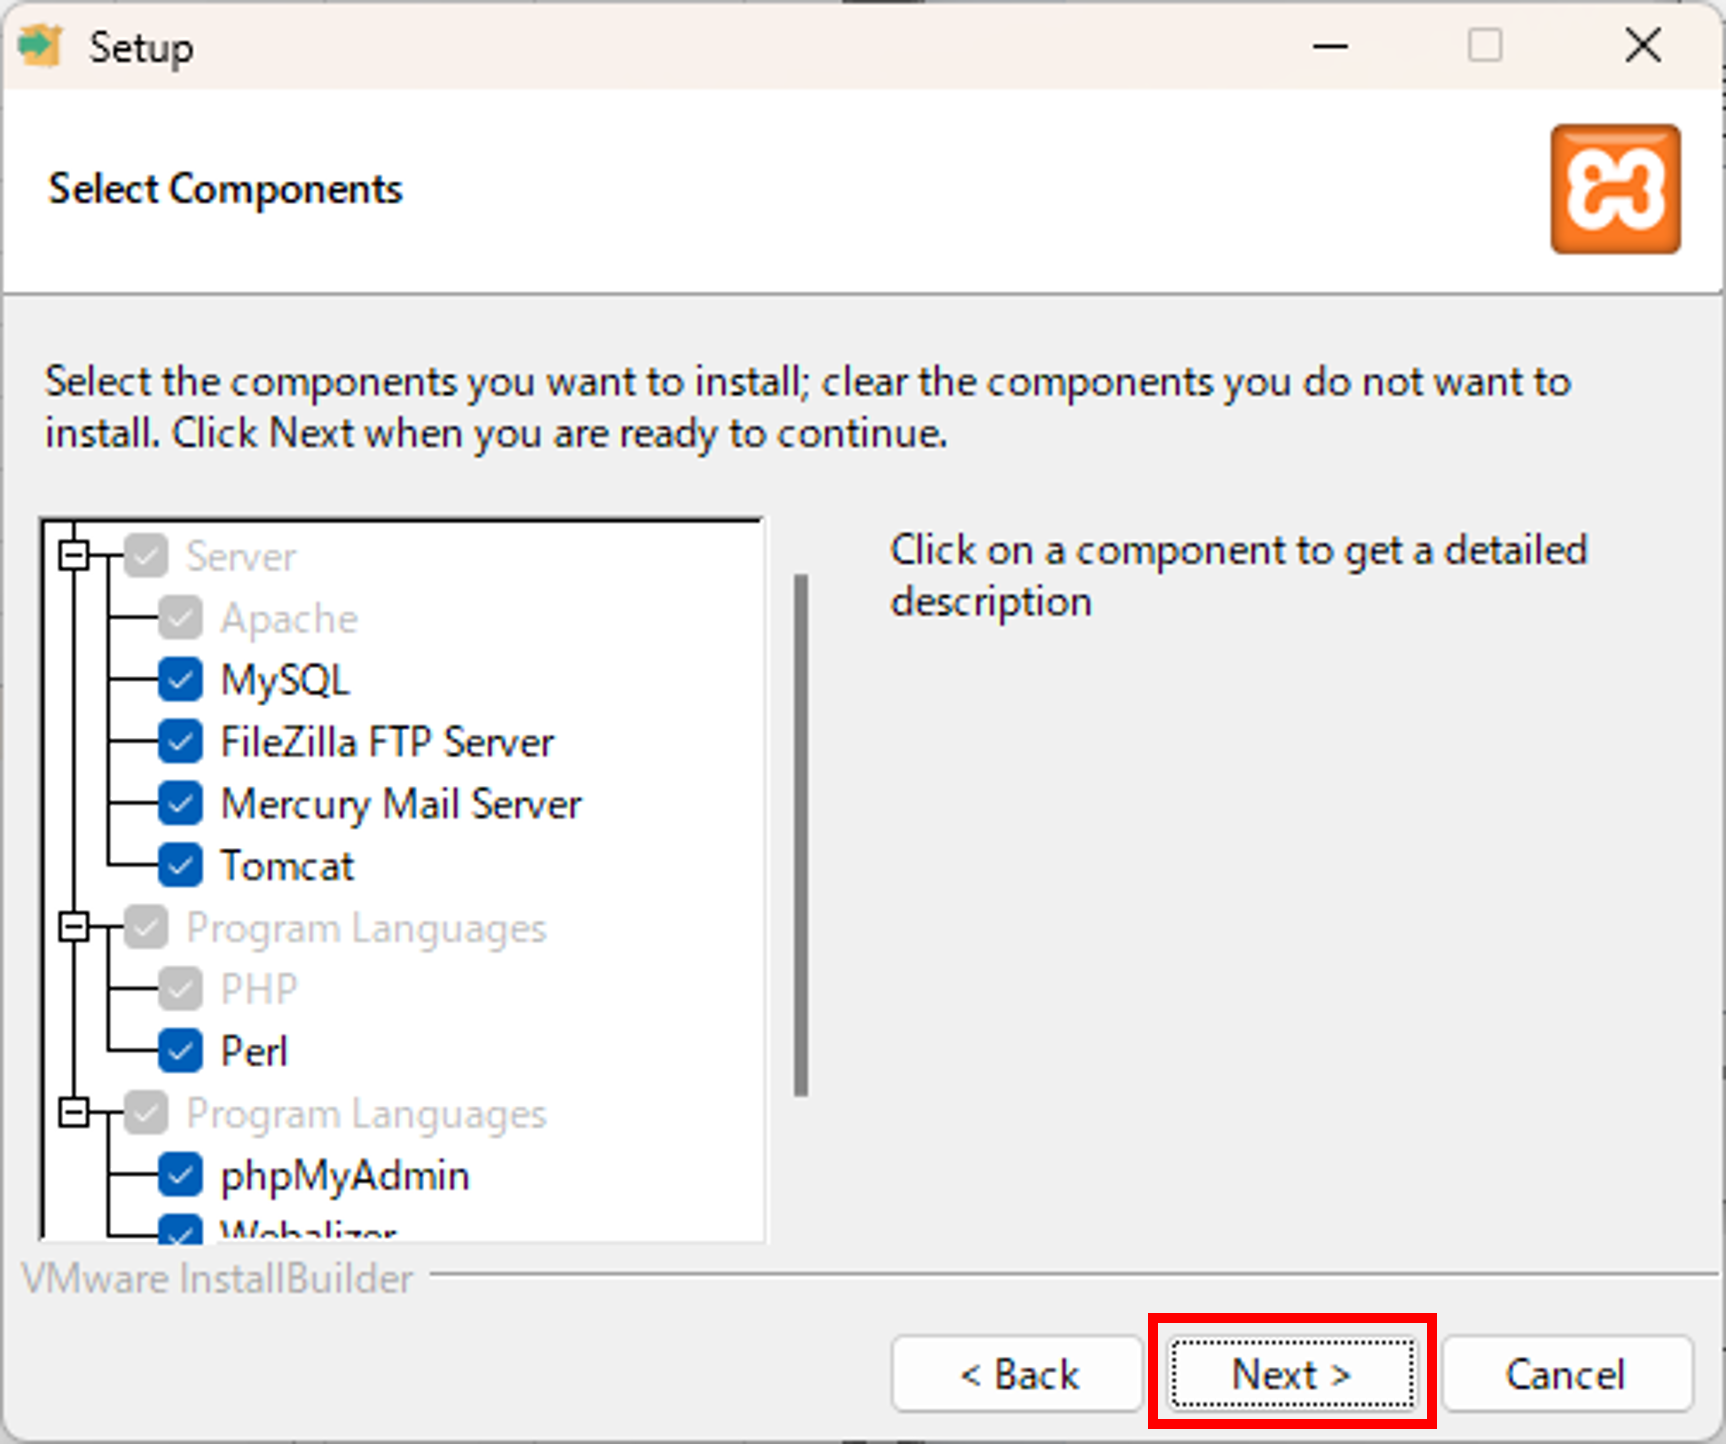The width and height of the screenshot is (1726, 1444).
Task: Select PHP to view its description
Action: click(x=257, y=989)
